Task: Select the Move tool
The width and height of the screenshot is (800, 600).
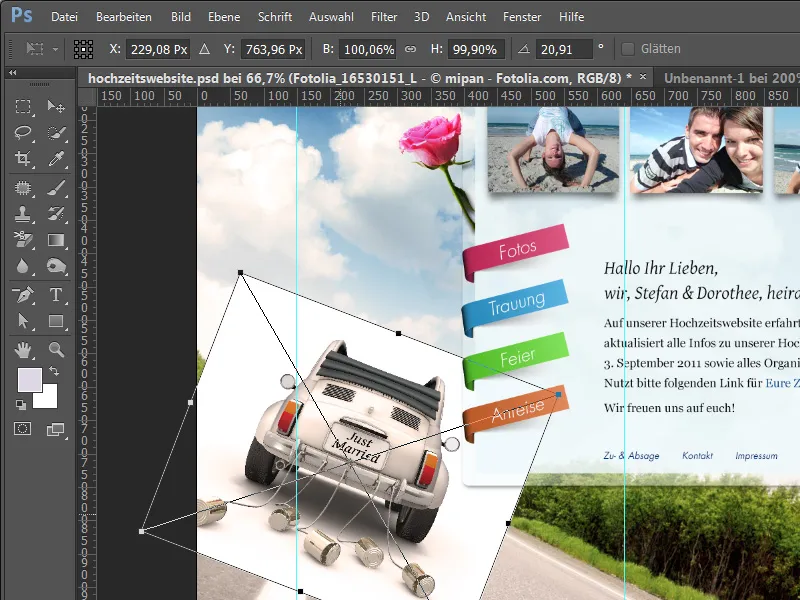Action: 56,106
